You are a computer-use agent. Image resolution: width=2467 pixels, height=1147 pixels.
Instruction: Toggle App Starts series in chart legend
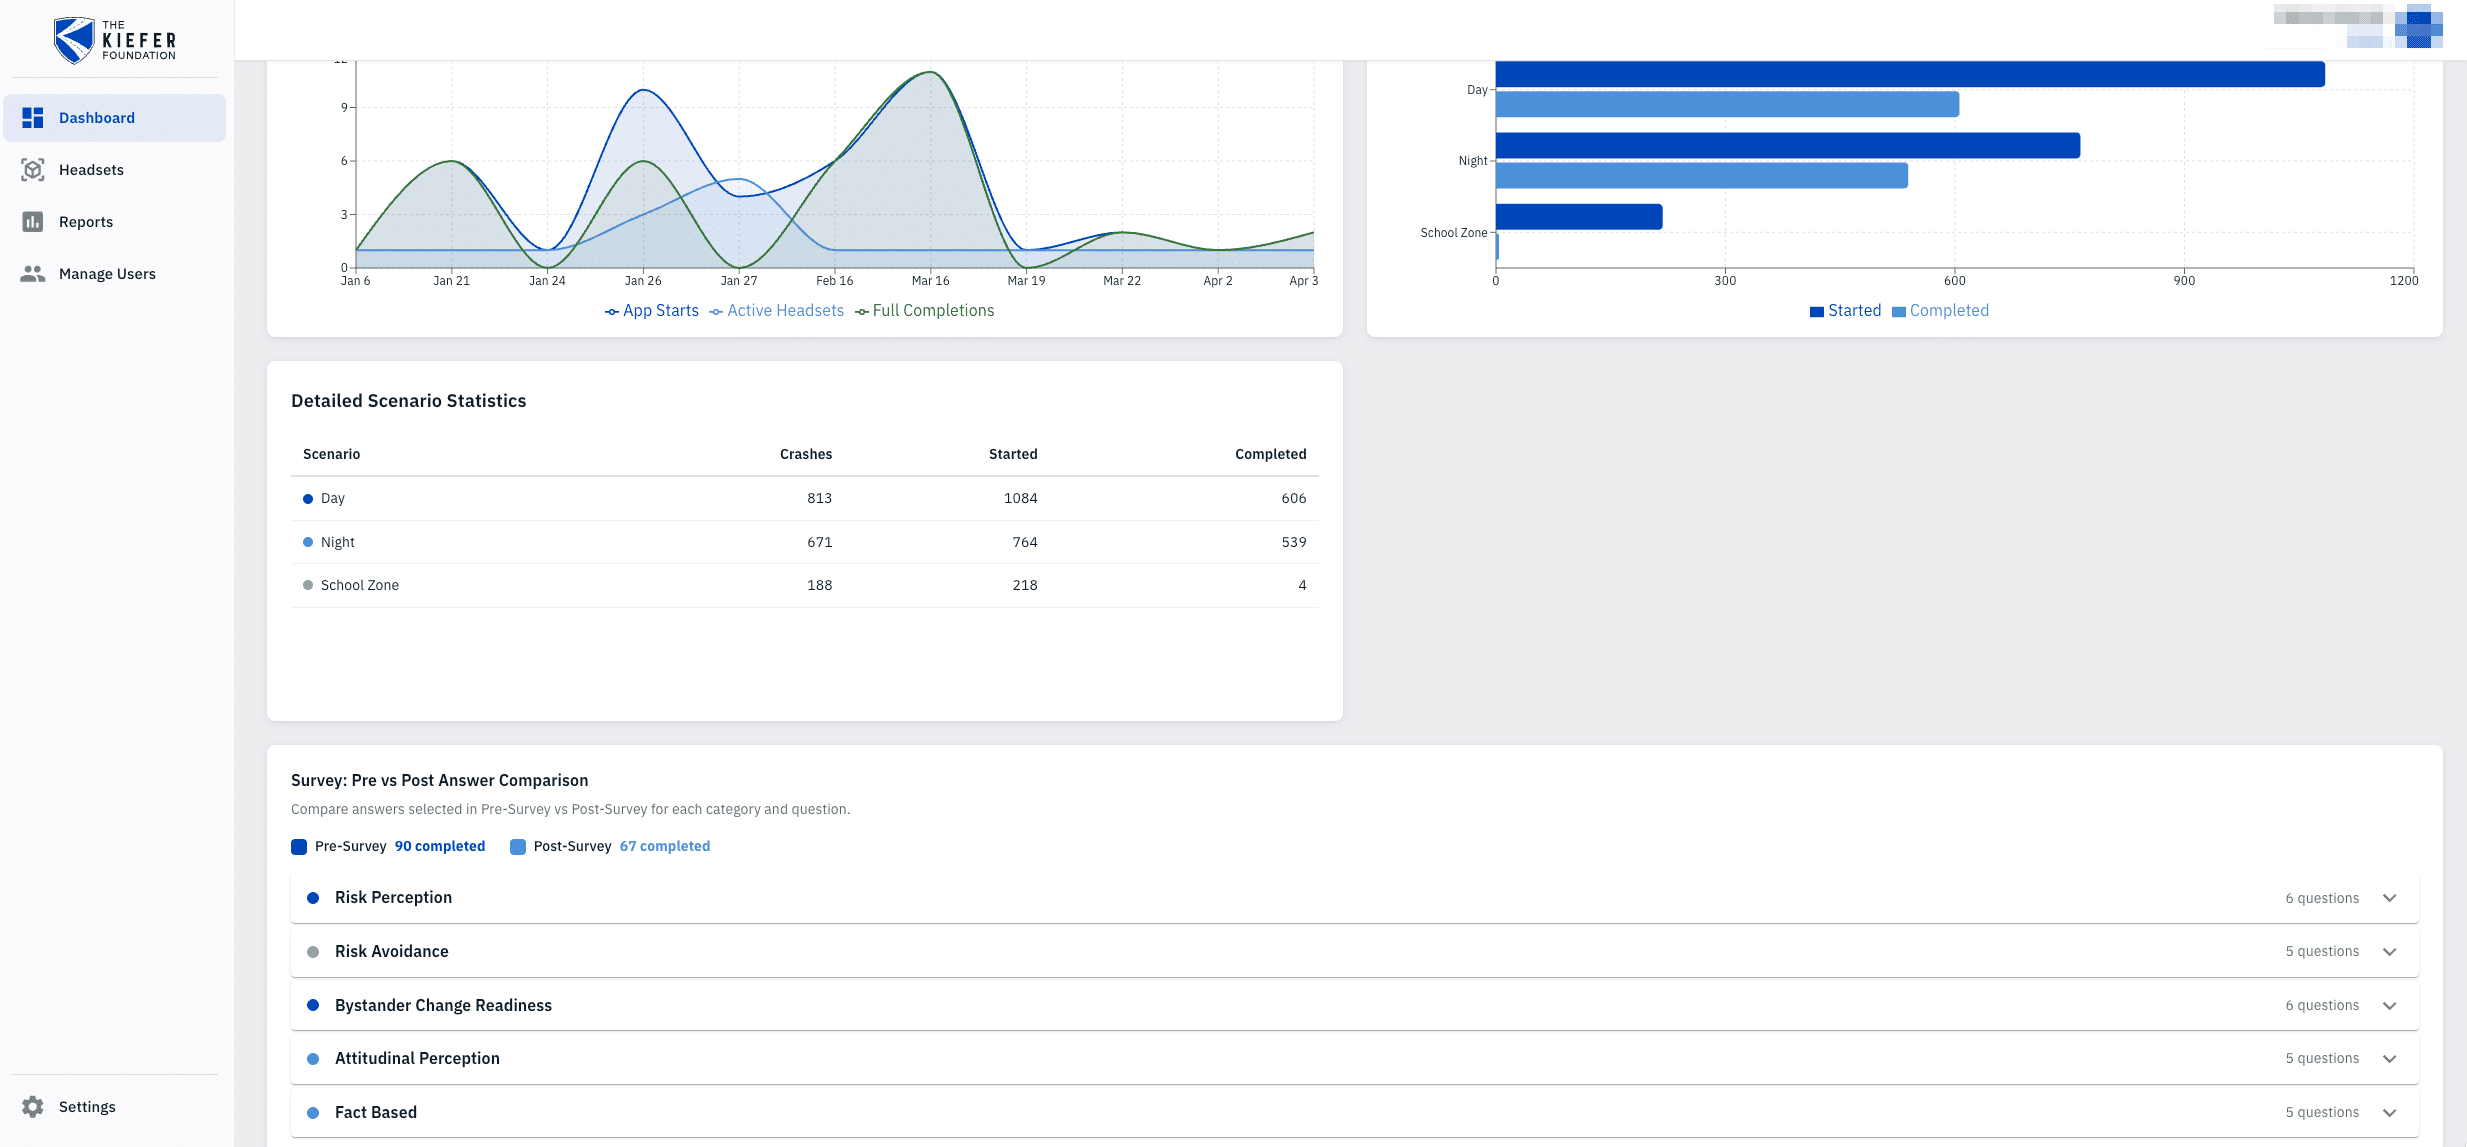[x=652, y=311]
